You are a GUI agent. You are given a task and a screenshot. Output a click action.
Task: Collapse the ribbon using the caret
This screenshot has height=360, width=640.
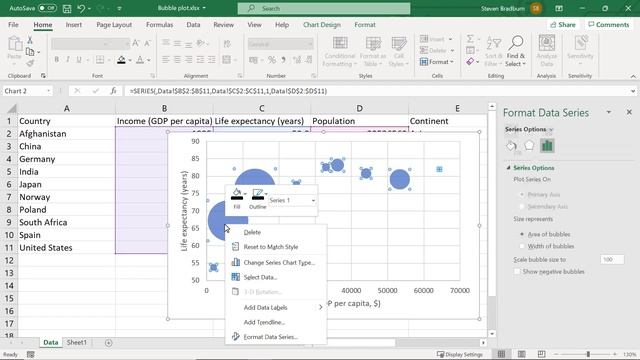point(633,76)
